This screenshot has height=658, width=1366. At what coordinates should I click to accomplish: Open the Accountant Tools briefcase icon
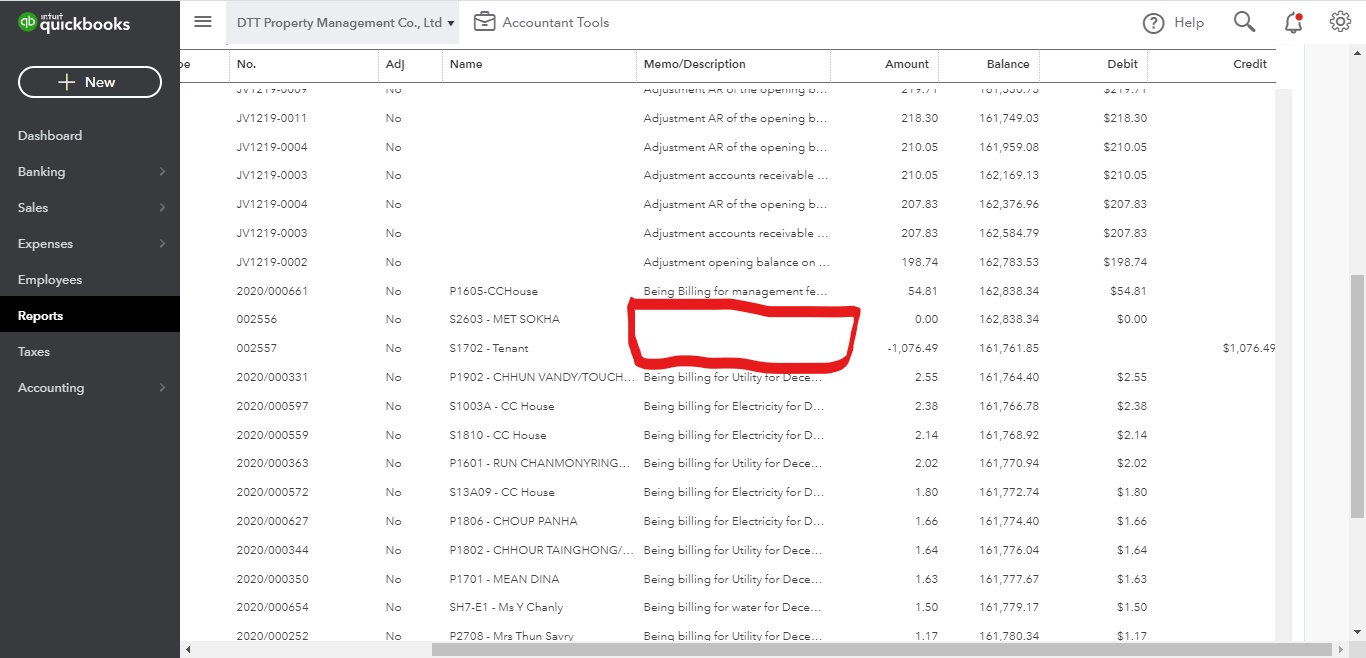click(485, 20)
